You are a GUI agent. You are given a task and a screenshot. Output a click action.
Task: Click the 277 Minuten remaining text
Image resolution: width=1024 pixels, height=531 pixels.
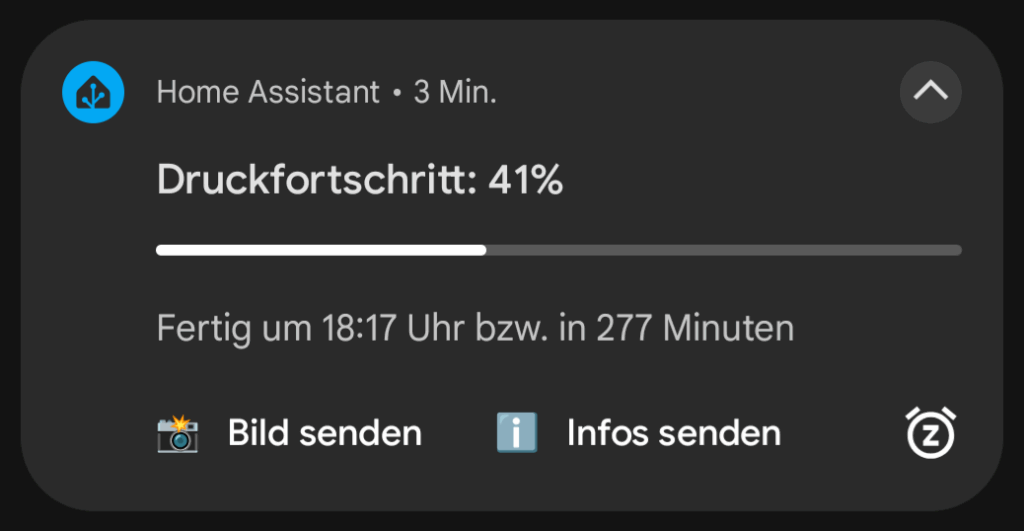click(x=694, y=327)
